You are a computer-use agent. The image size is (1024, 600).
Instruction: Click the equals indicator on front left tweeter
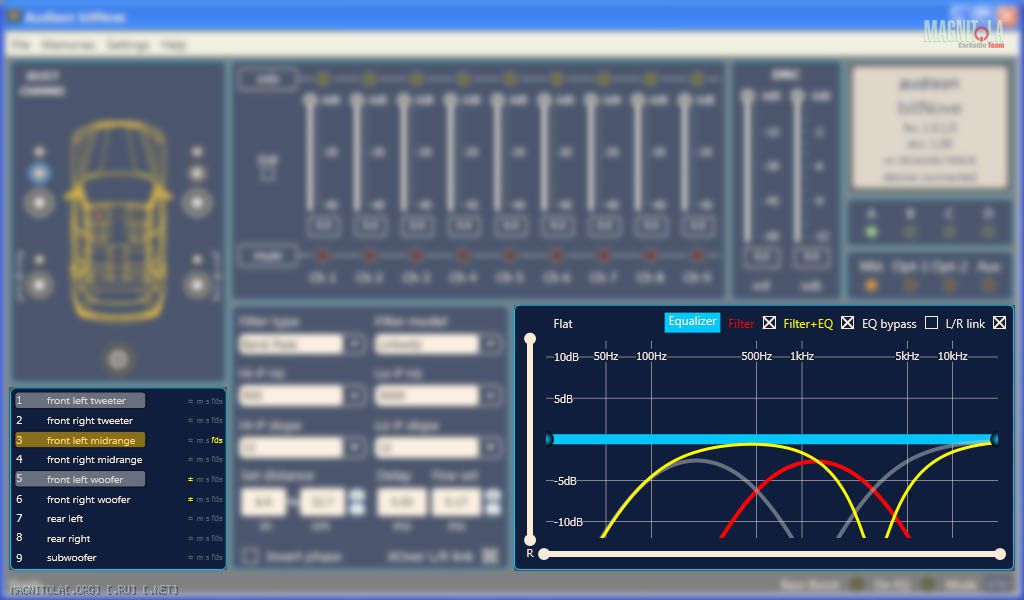click(190, 402)
